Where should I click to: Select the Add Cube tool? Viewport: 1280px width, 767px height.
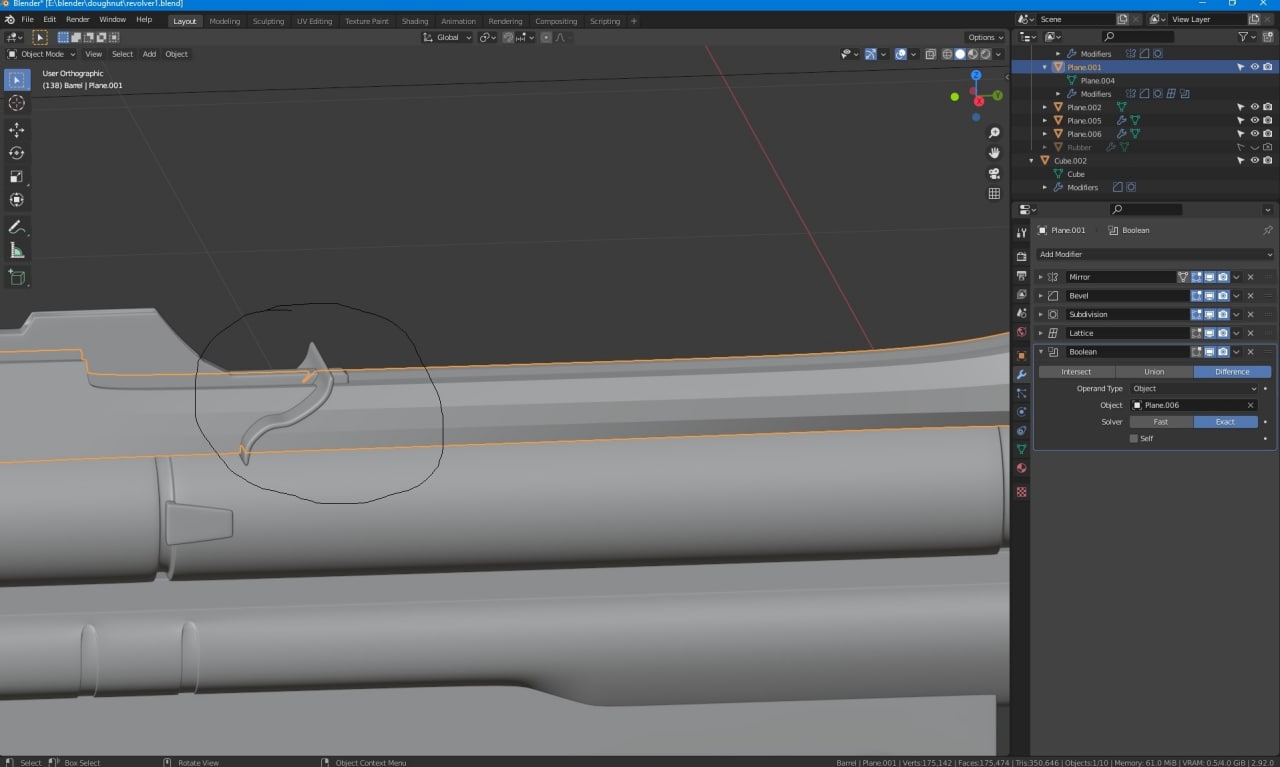(x=17, y=277)
